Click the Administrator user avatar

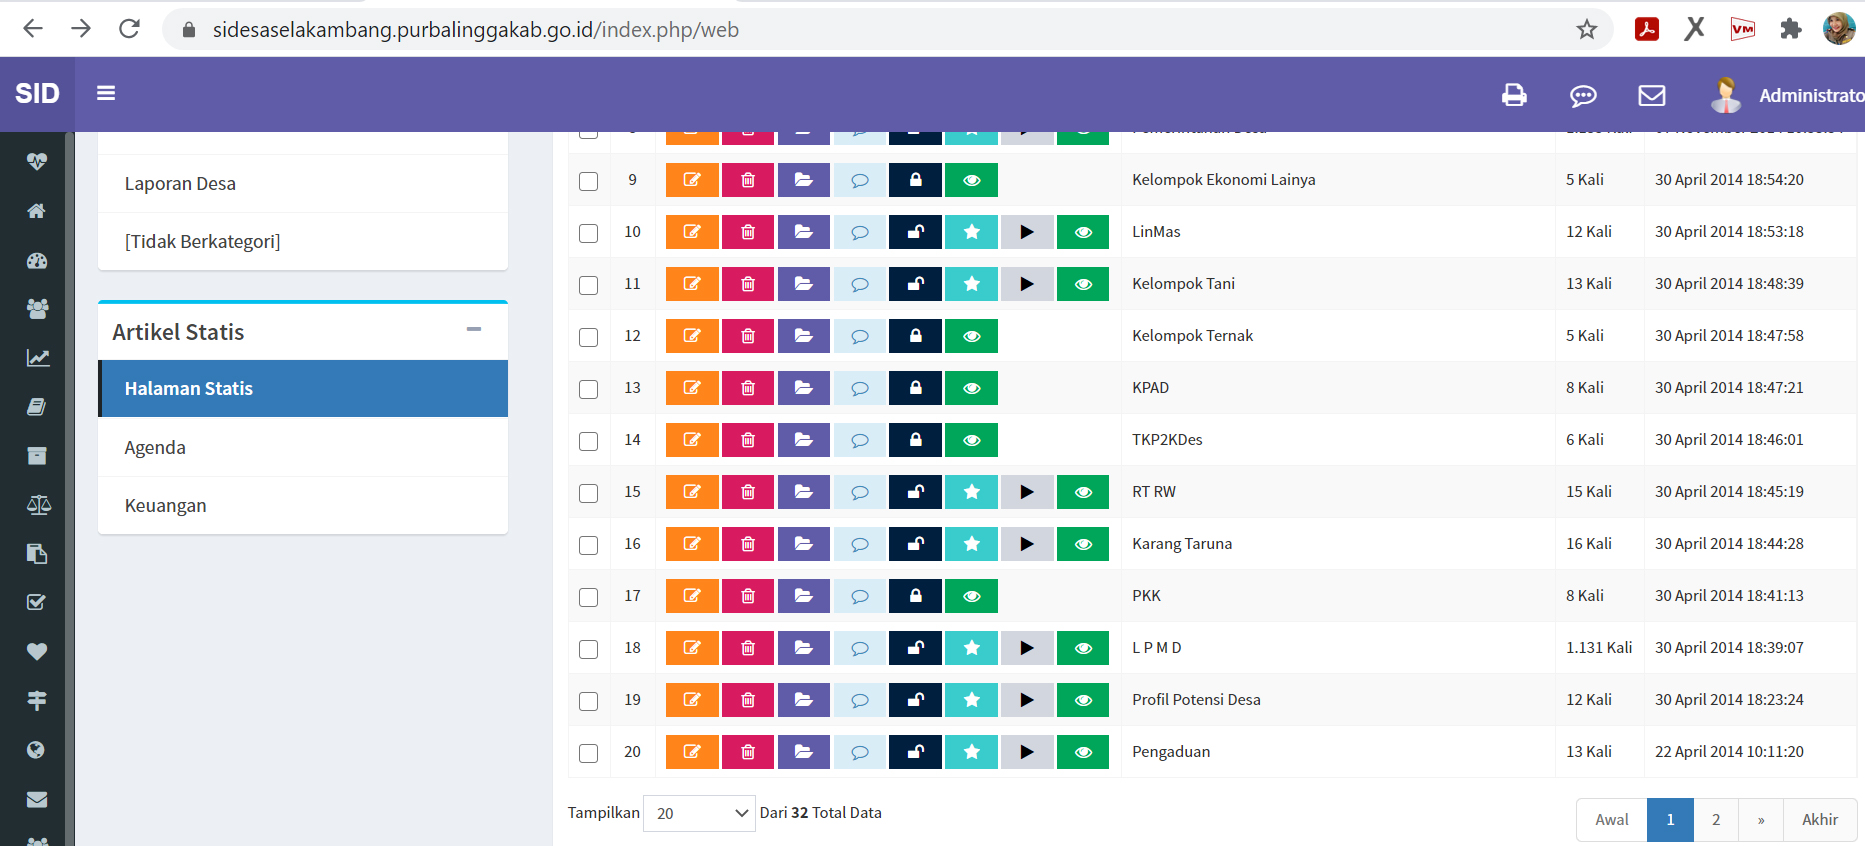[1726, 95]
